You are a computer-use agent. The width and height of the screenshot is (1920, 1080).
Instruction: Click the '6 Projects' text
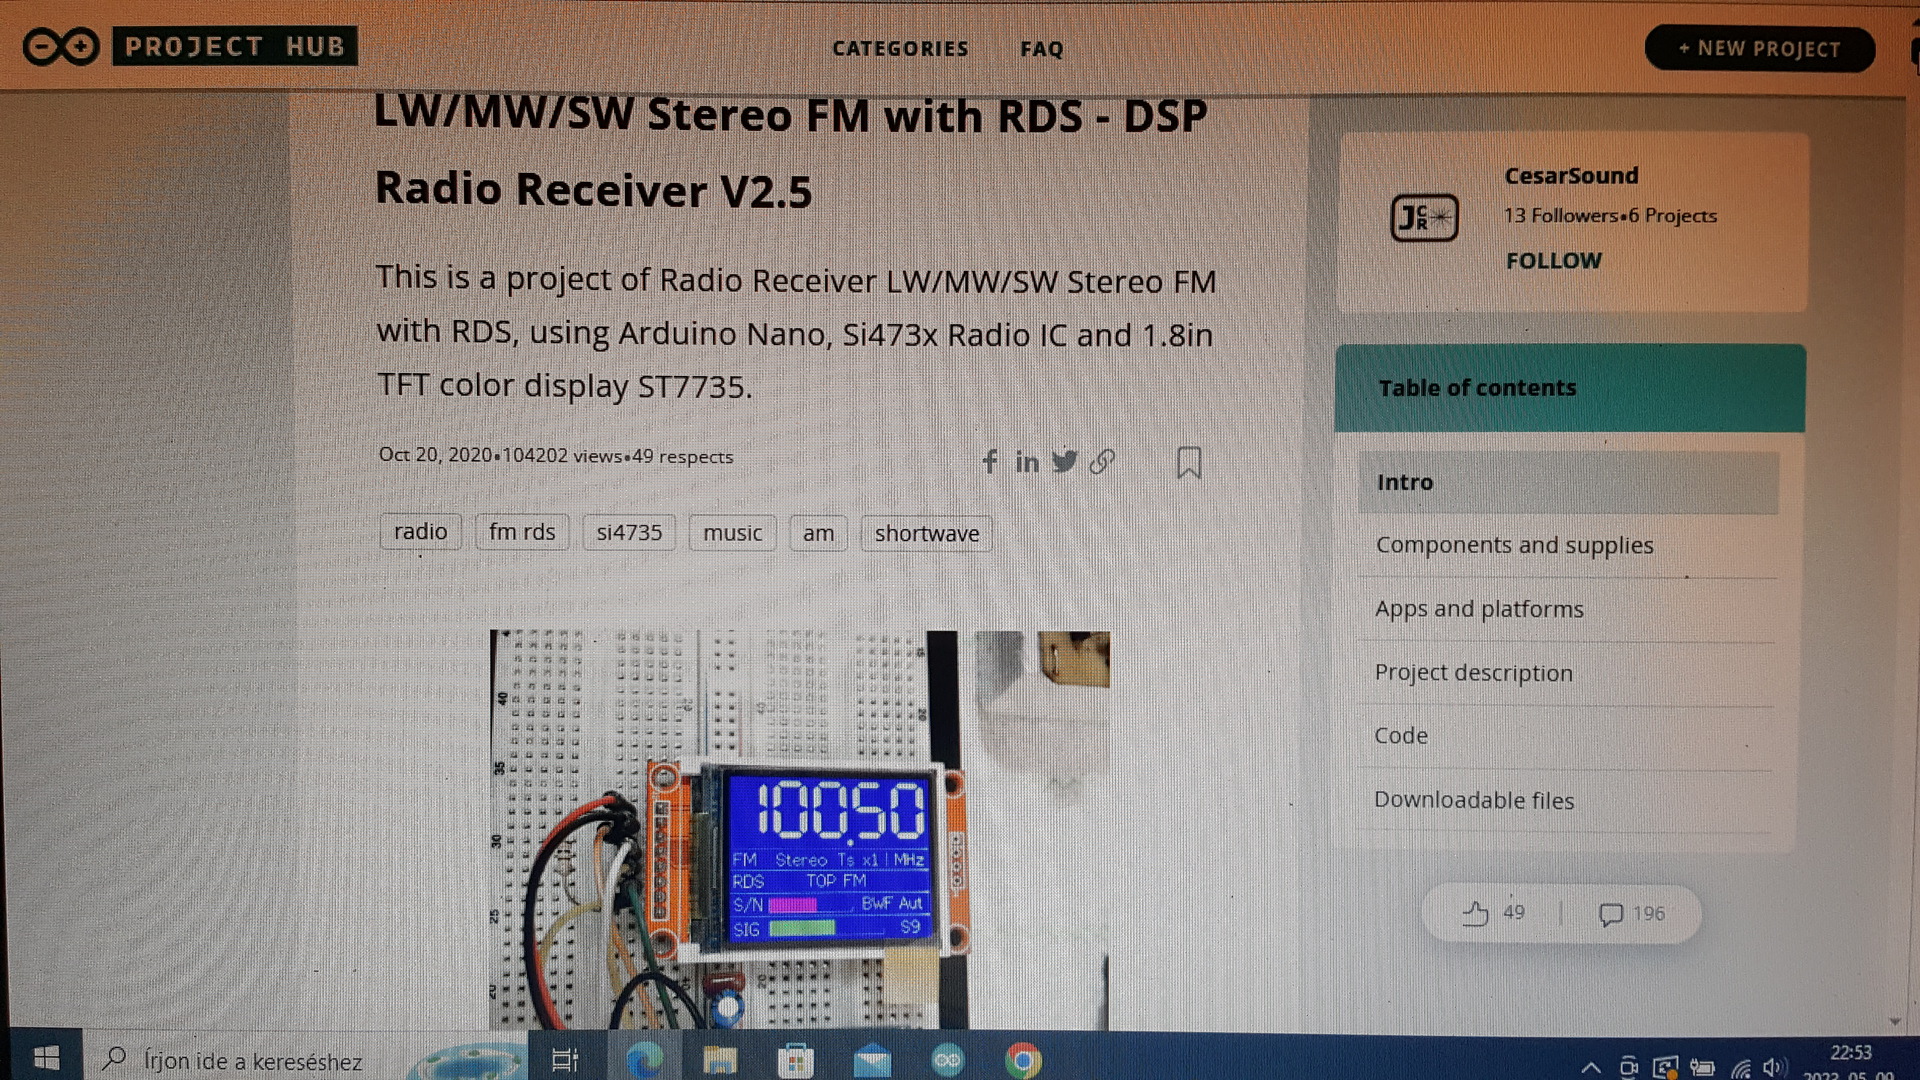1672,216
